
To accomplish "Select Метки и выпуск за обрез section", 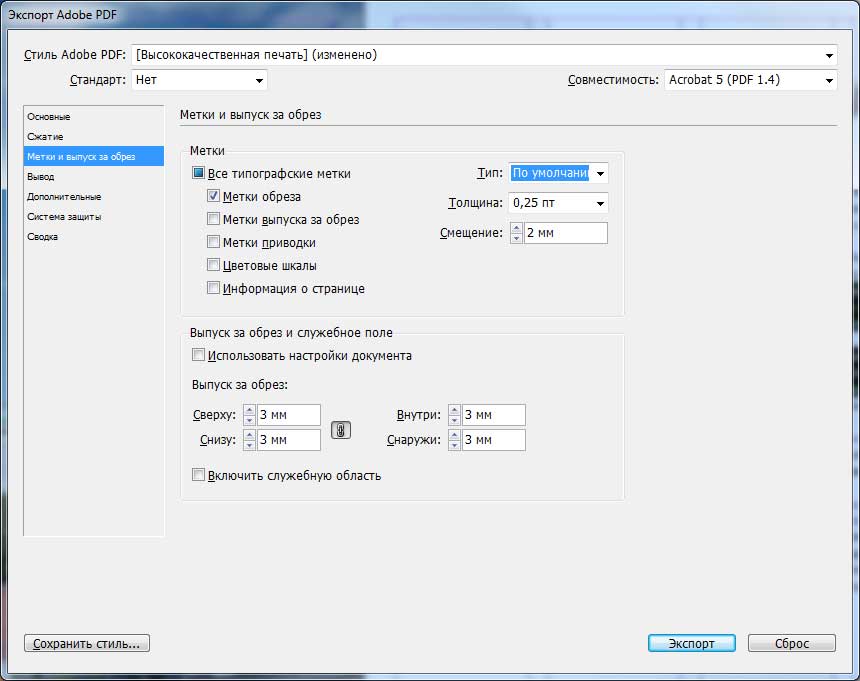I will [94, 156].
